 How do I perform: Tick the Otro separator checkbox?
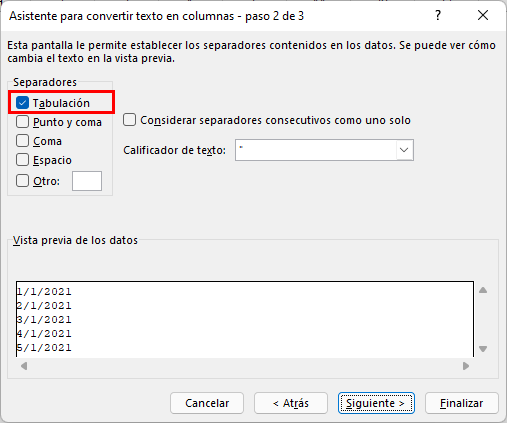pos(22,181)
